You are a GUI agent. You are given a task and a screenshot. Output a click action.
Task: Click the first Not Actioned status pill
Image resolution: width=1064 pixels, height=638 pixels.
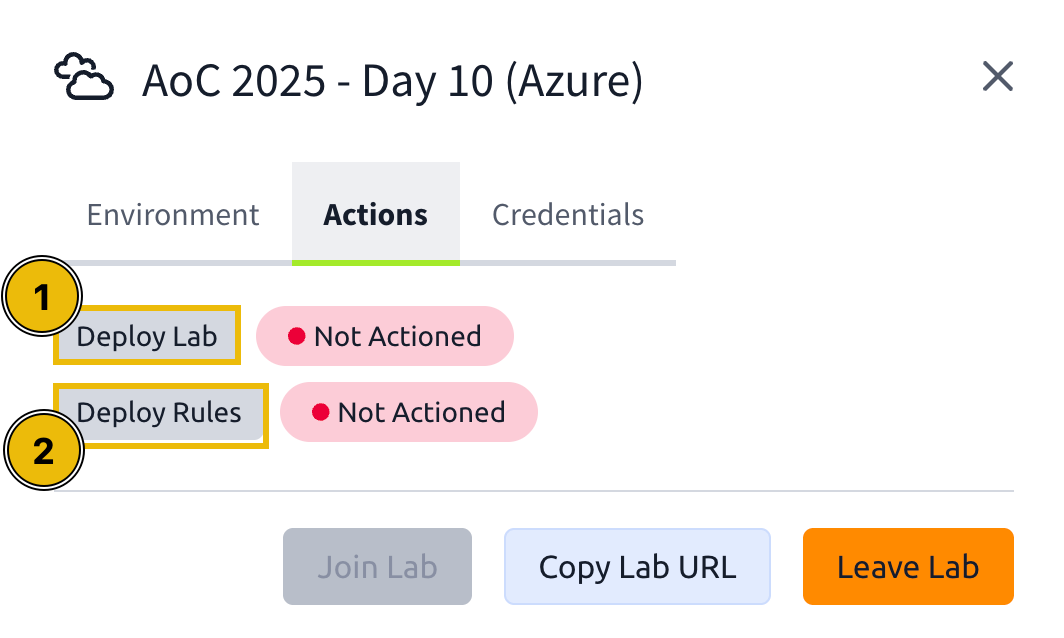[385, 336]
